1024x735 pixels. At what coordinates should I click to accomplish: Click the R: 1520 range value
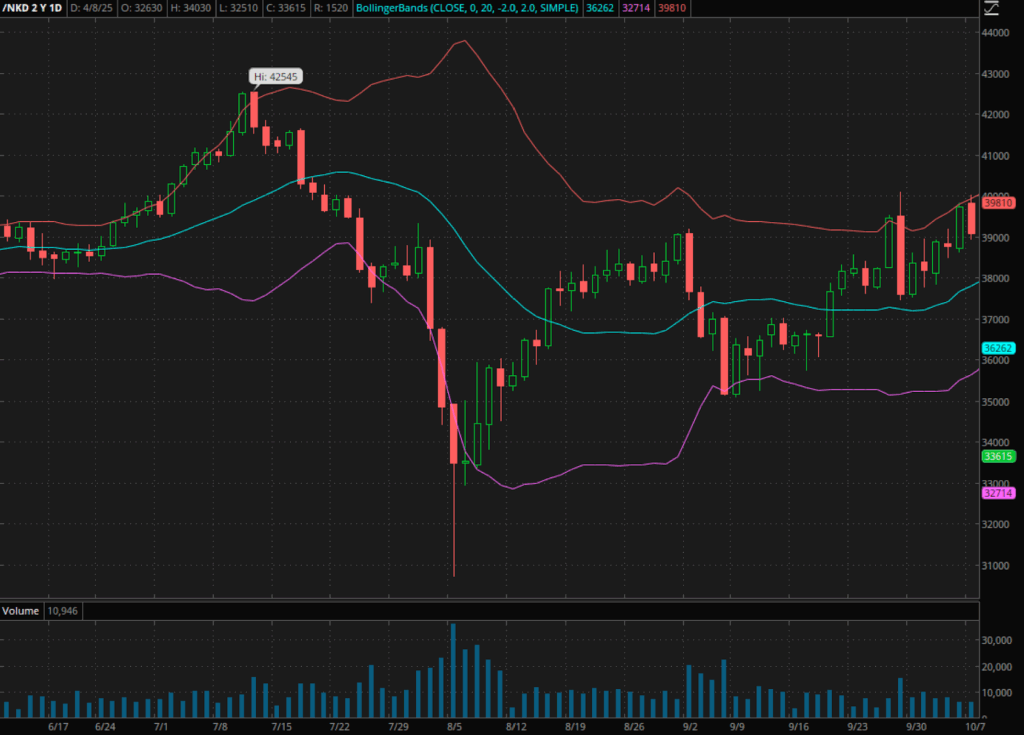pos(331,8)
